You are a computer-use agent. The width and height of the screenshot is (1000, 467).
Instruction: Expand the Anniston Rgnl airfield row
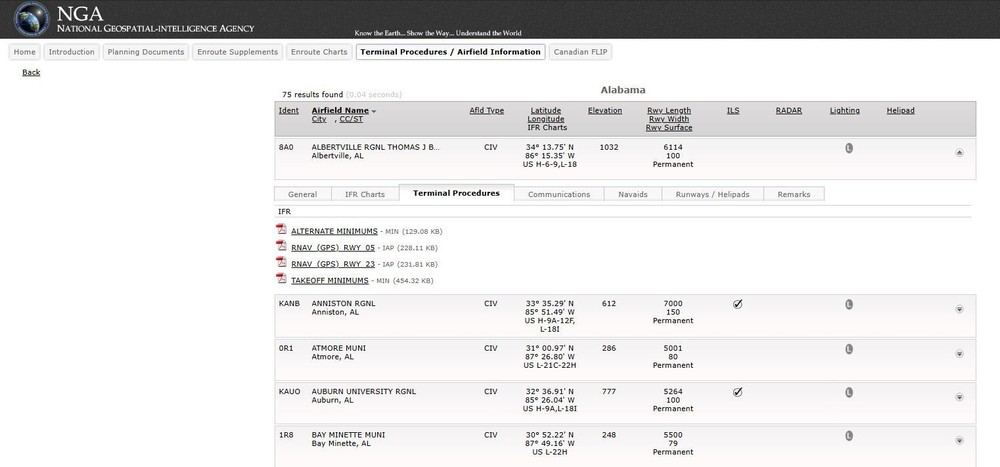point(959,309)
